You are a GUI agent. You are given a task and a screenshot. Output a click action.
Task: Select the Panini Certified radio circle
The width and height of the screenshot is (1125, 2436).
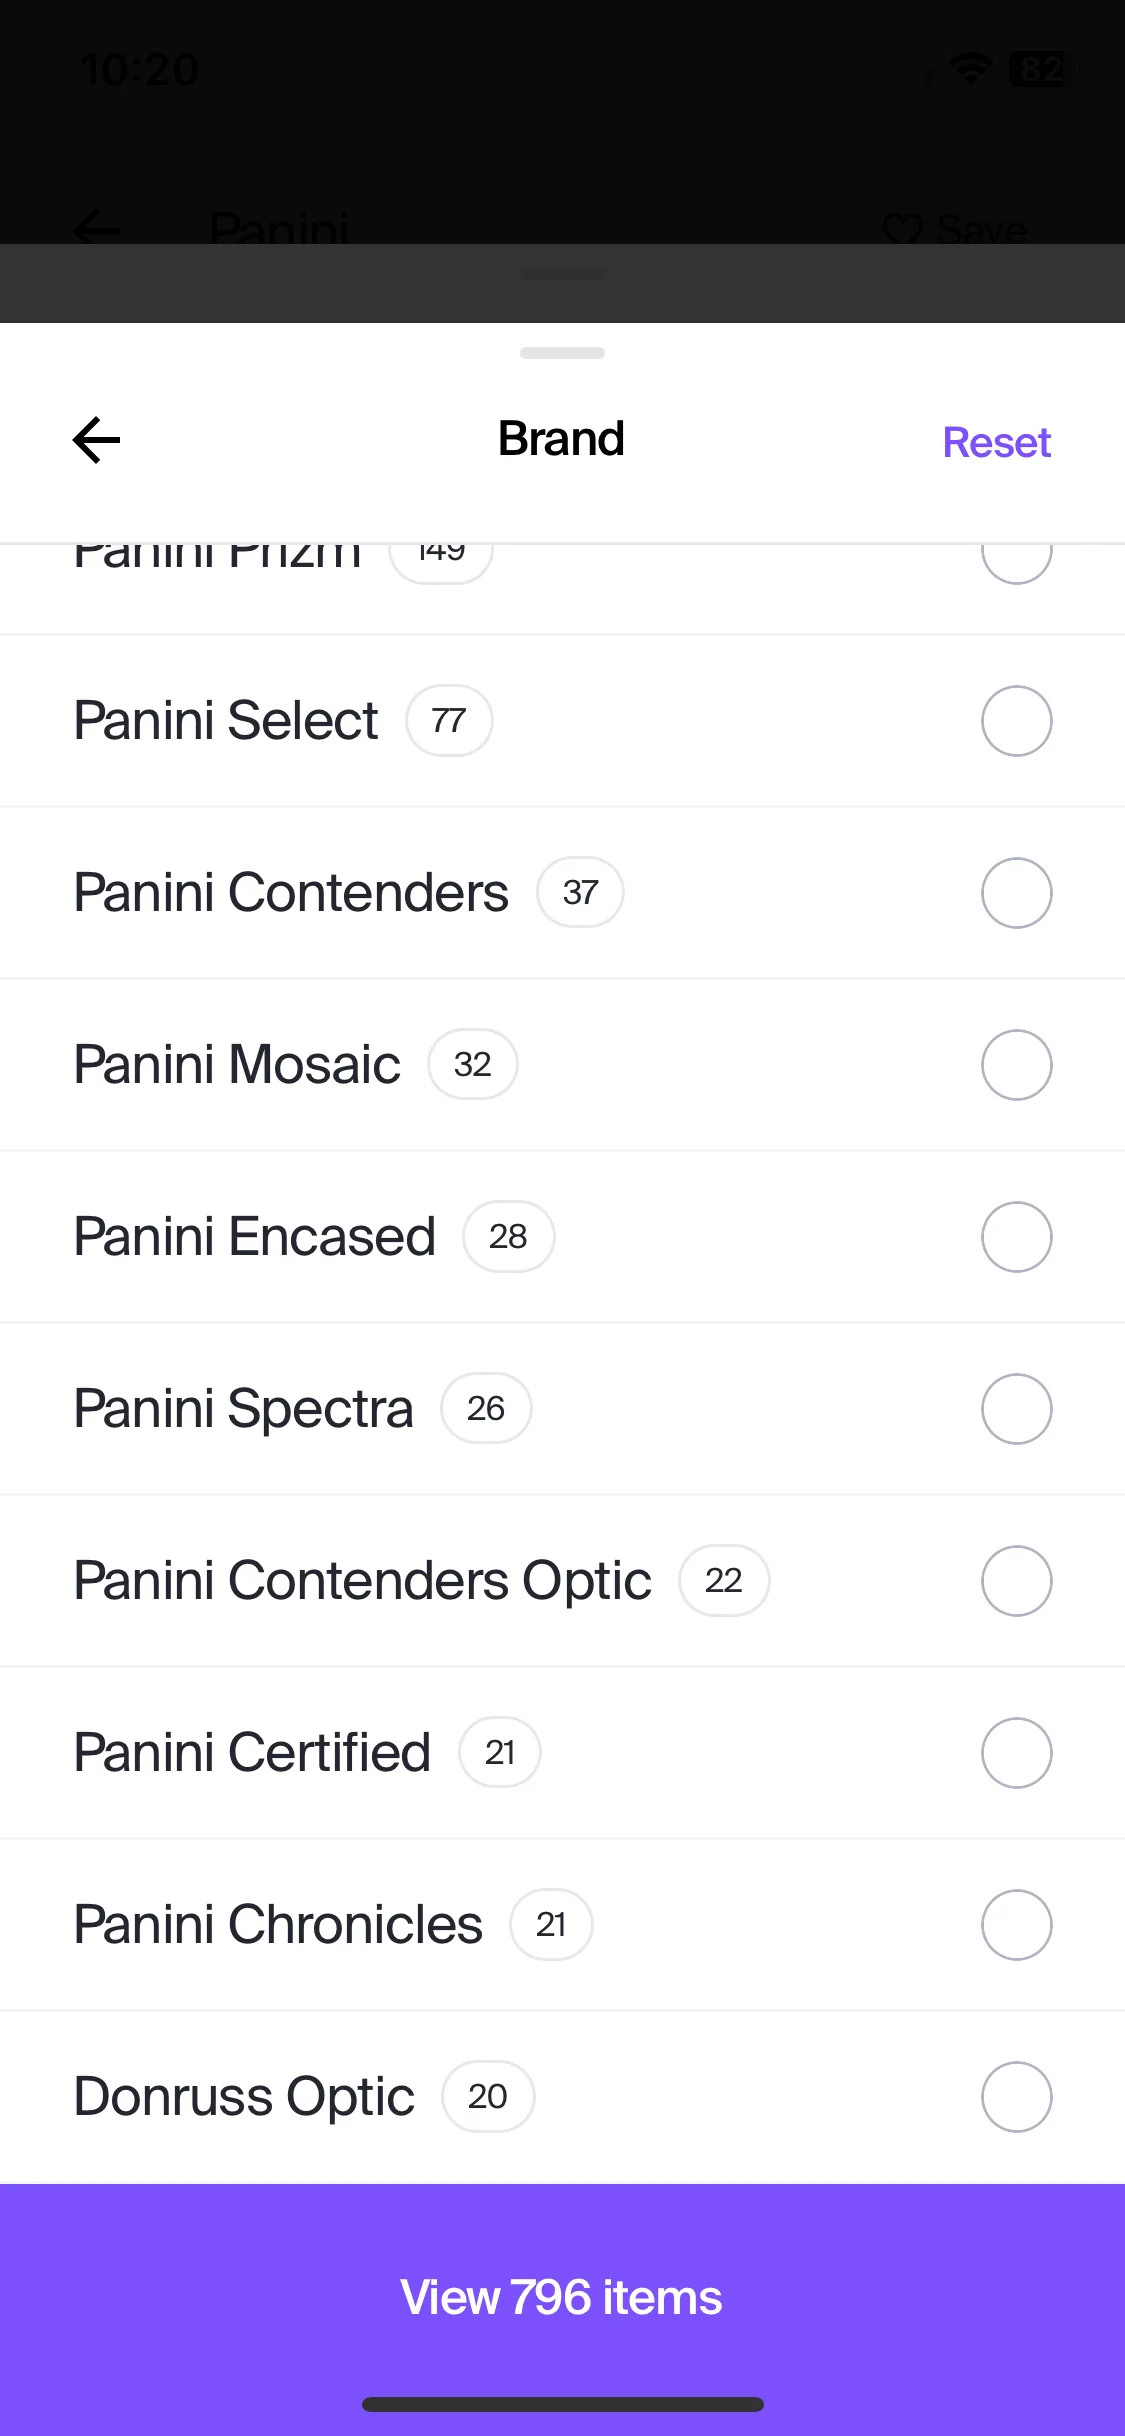[x=1016, y=1753]
